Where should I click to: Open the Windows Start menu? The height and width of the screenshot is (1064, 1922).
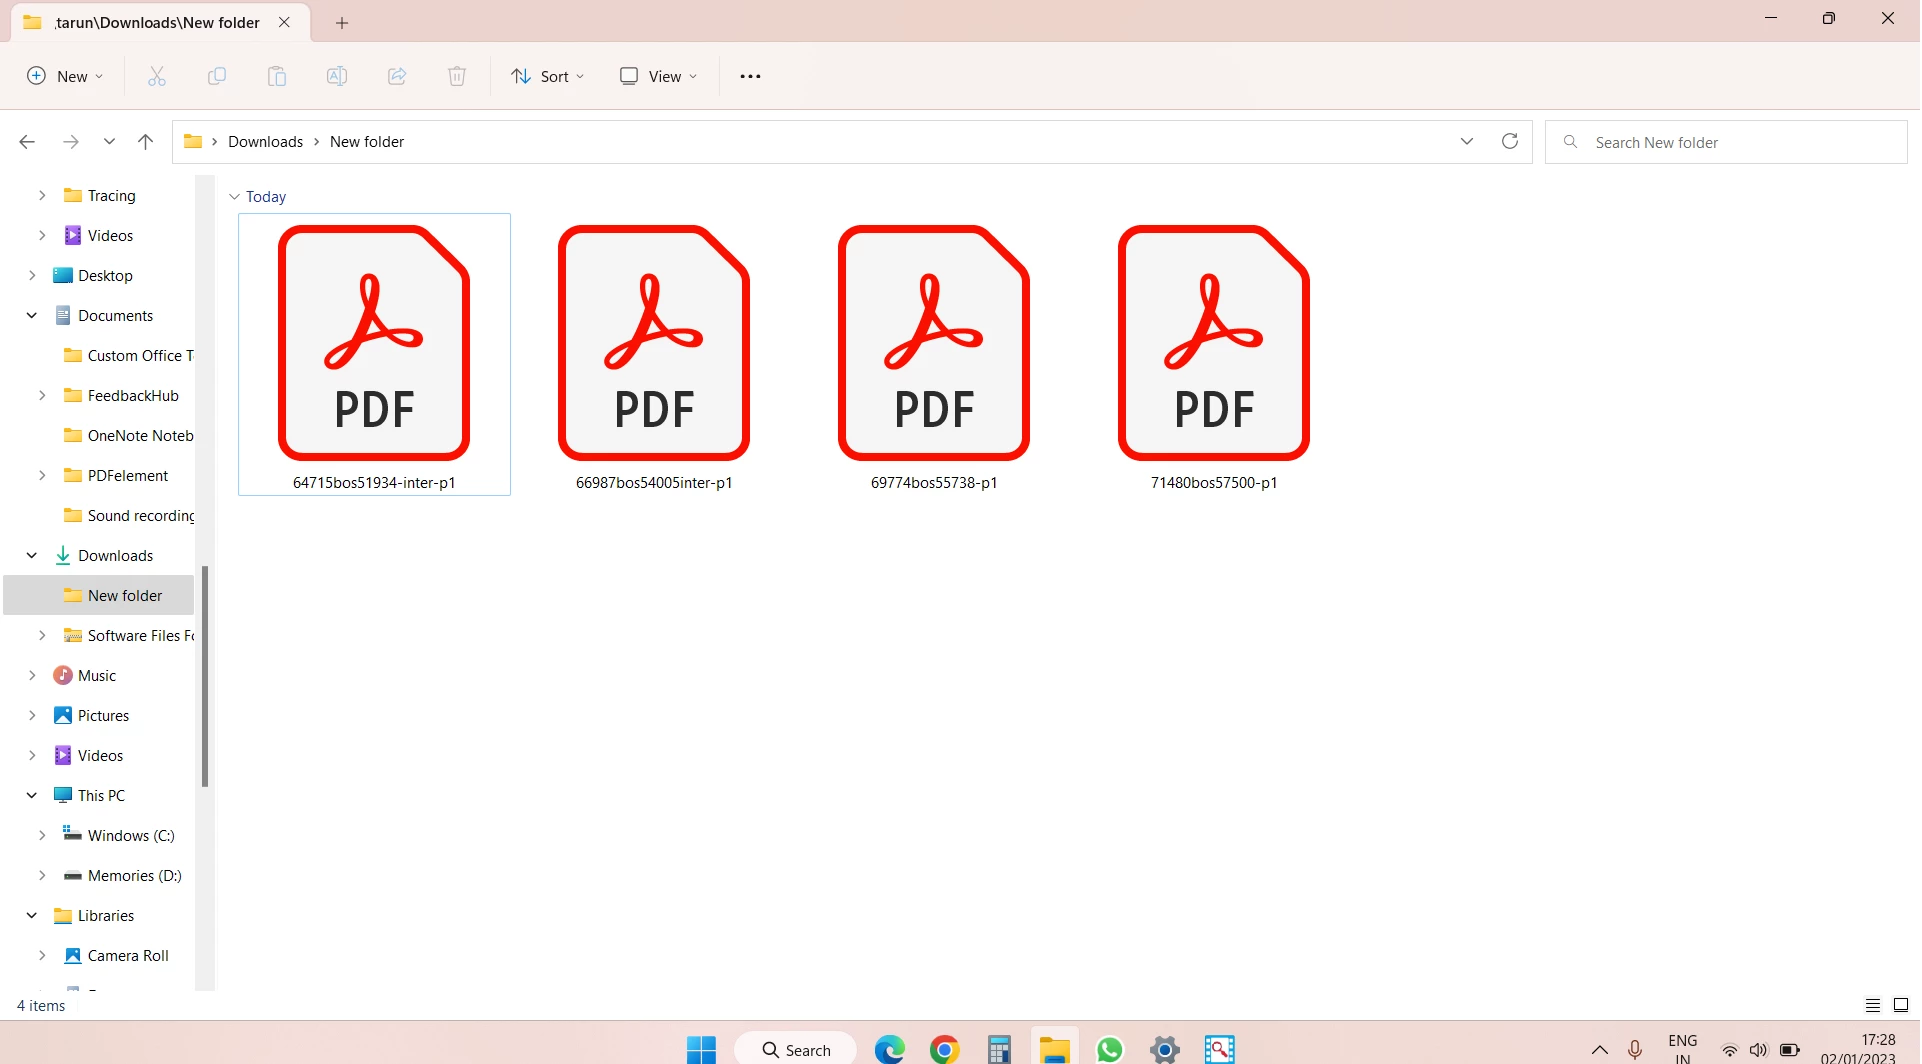pyautogui.click(x=701, y=1049)
